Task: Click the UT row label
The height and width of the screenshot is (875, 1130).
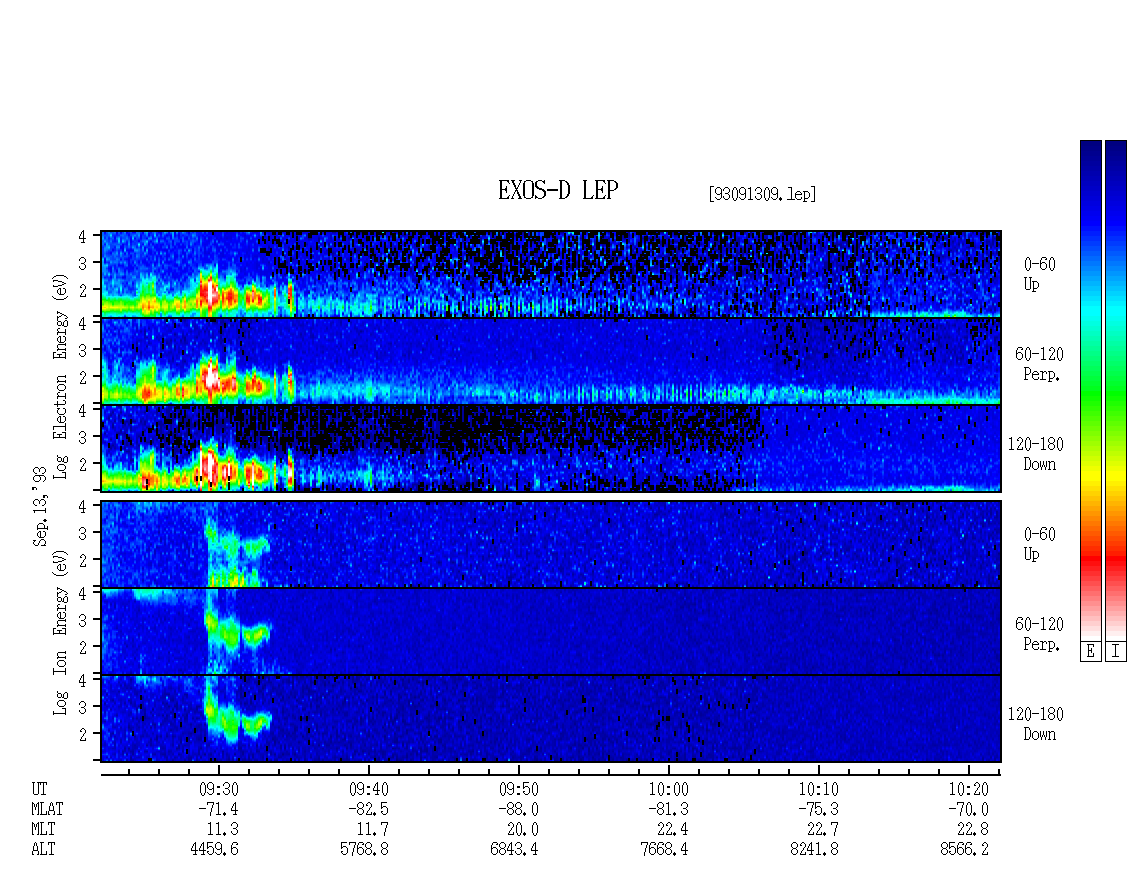Action: [x=39, y=789]
